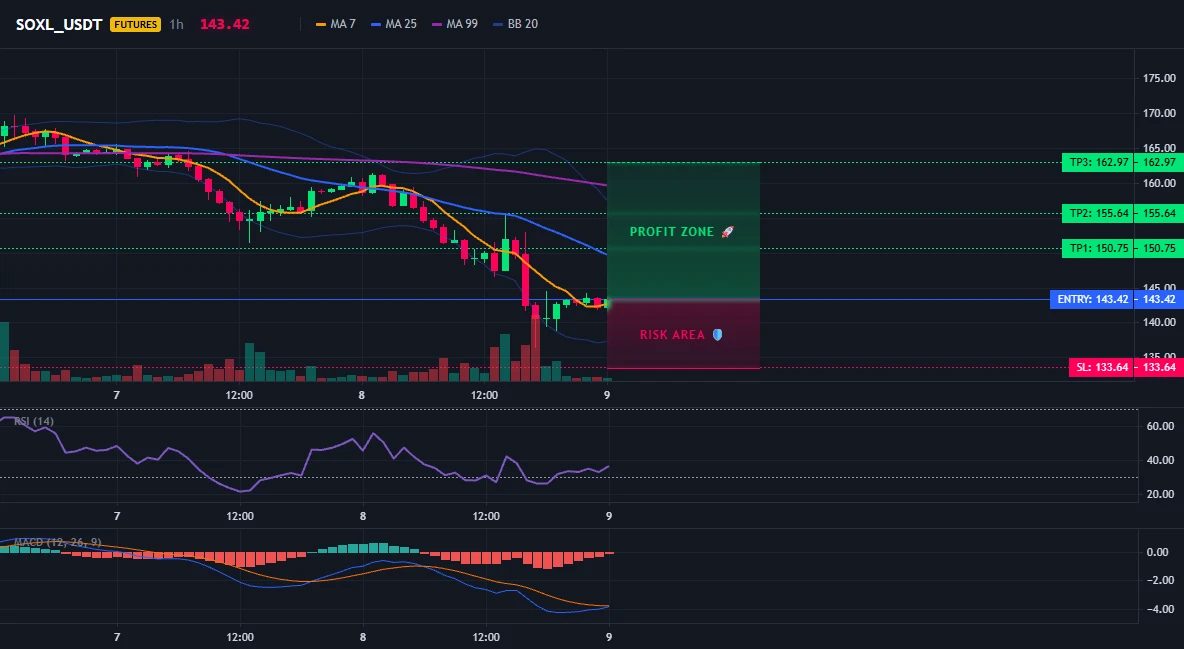Image resolution: width=1184 pixels, height=649 pixels.
Task: Select the yellow FUTURES badge
Action: pyautogui.click(x=135, y=24)
